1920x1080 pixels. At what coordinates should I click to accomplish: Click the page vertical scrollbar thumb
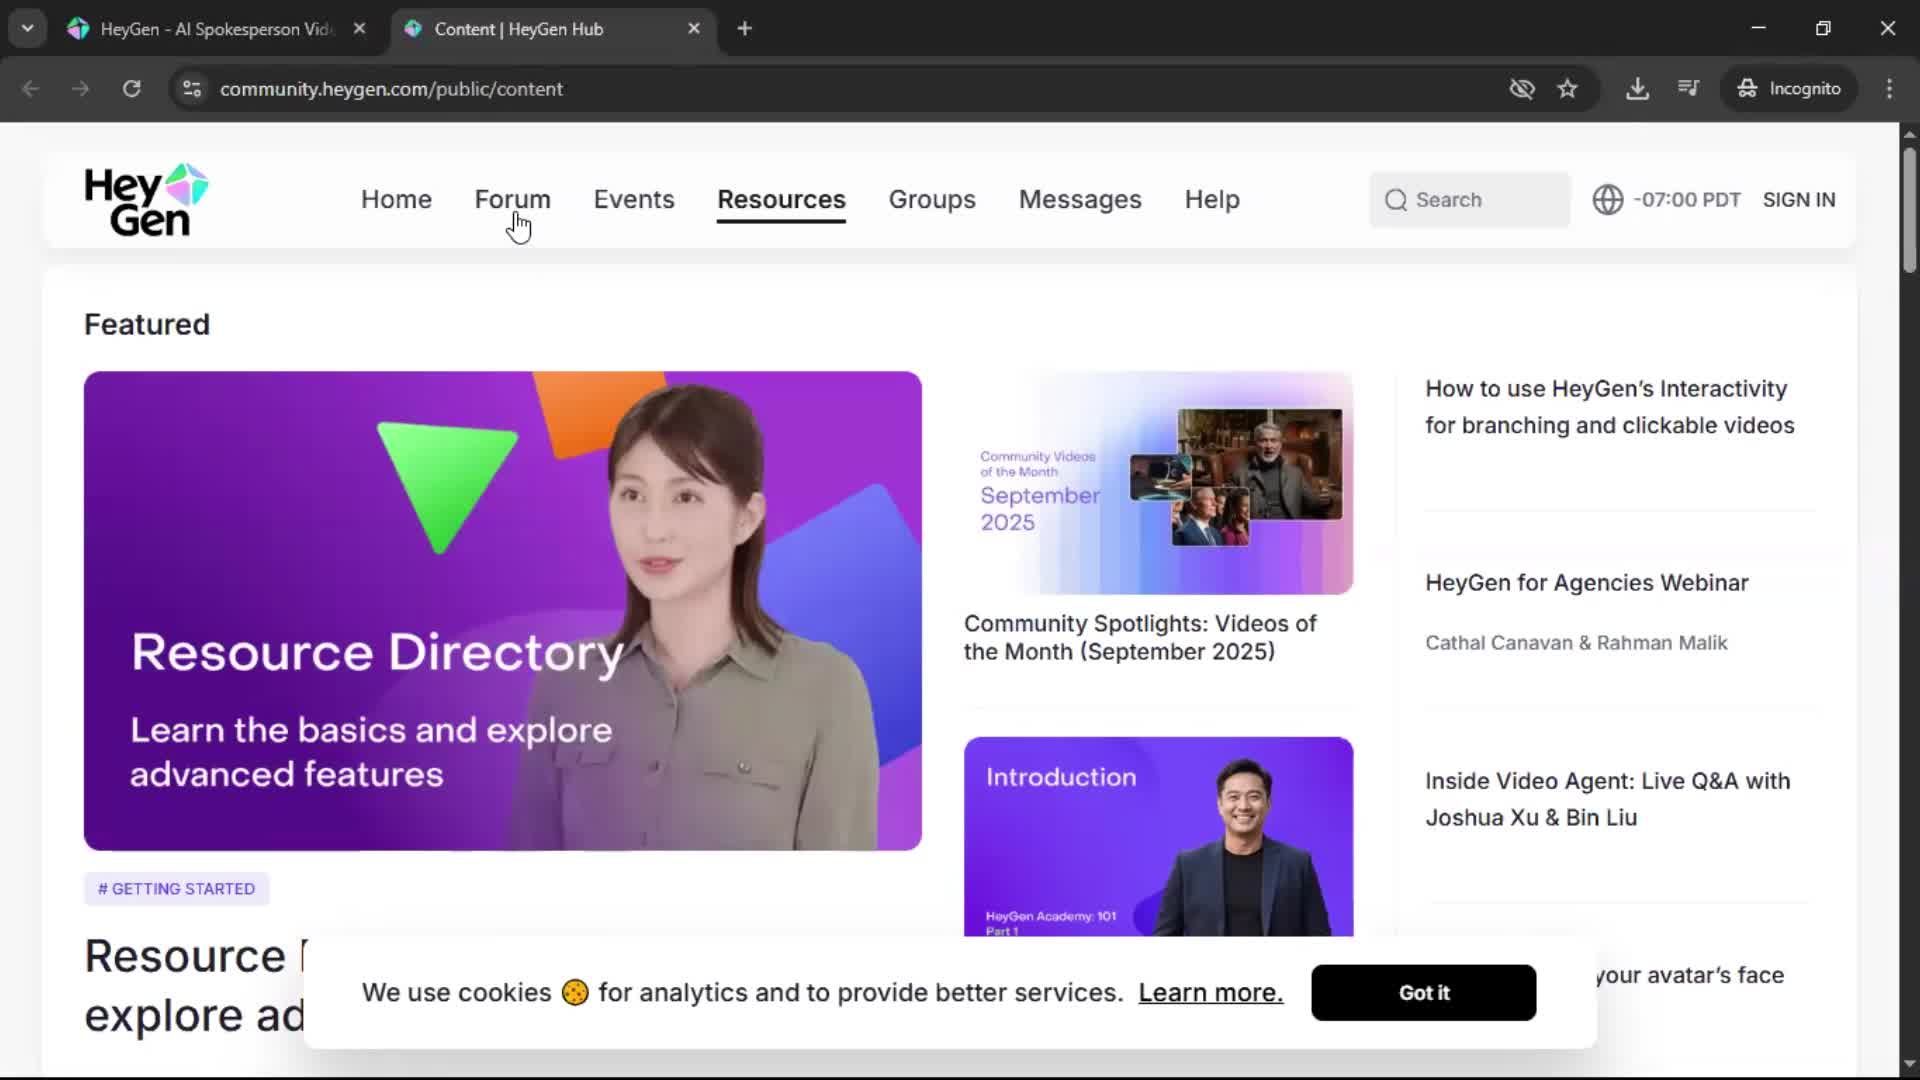point(1909,210)
